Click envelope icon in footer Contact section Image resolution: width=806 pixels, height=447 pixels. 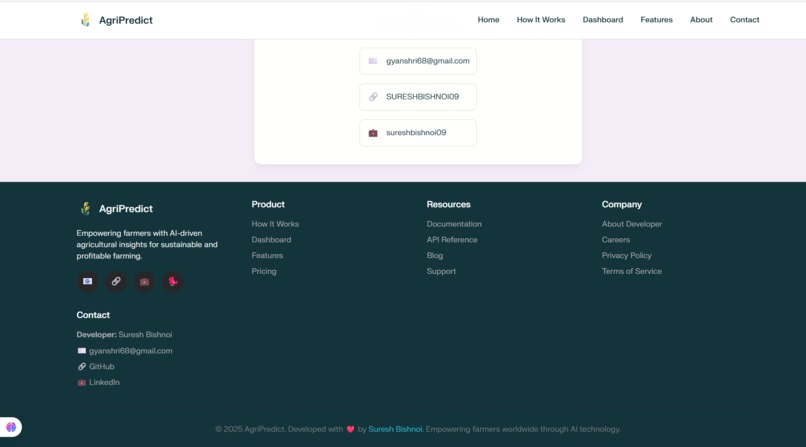[x=82, y=351]
